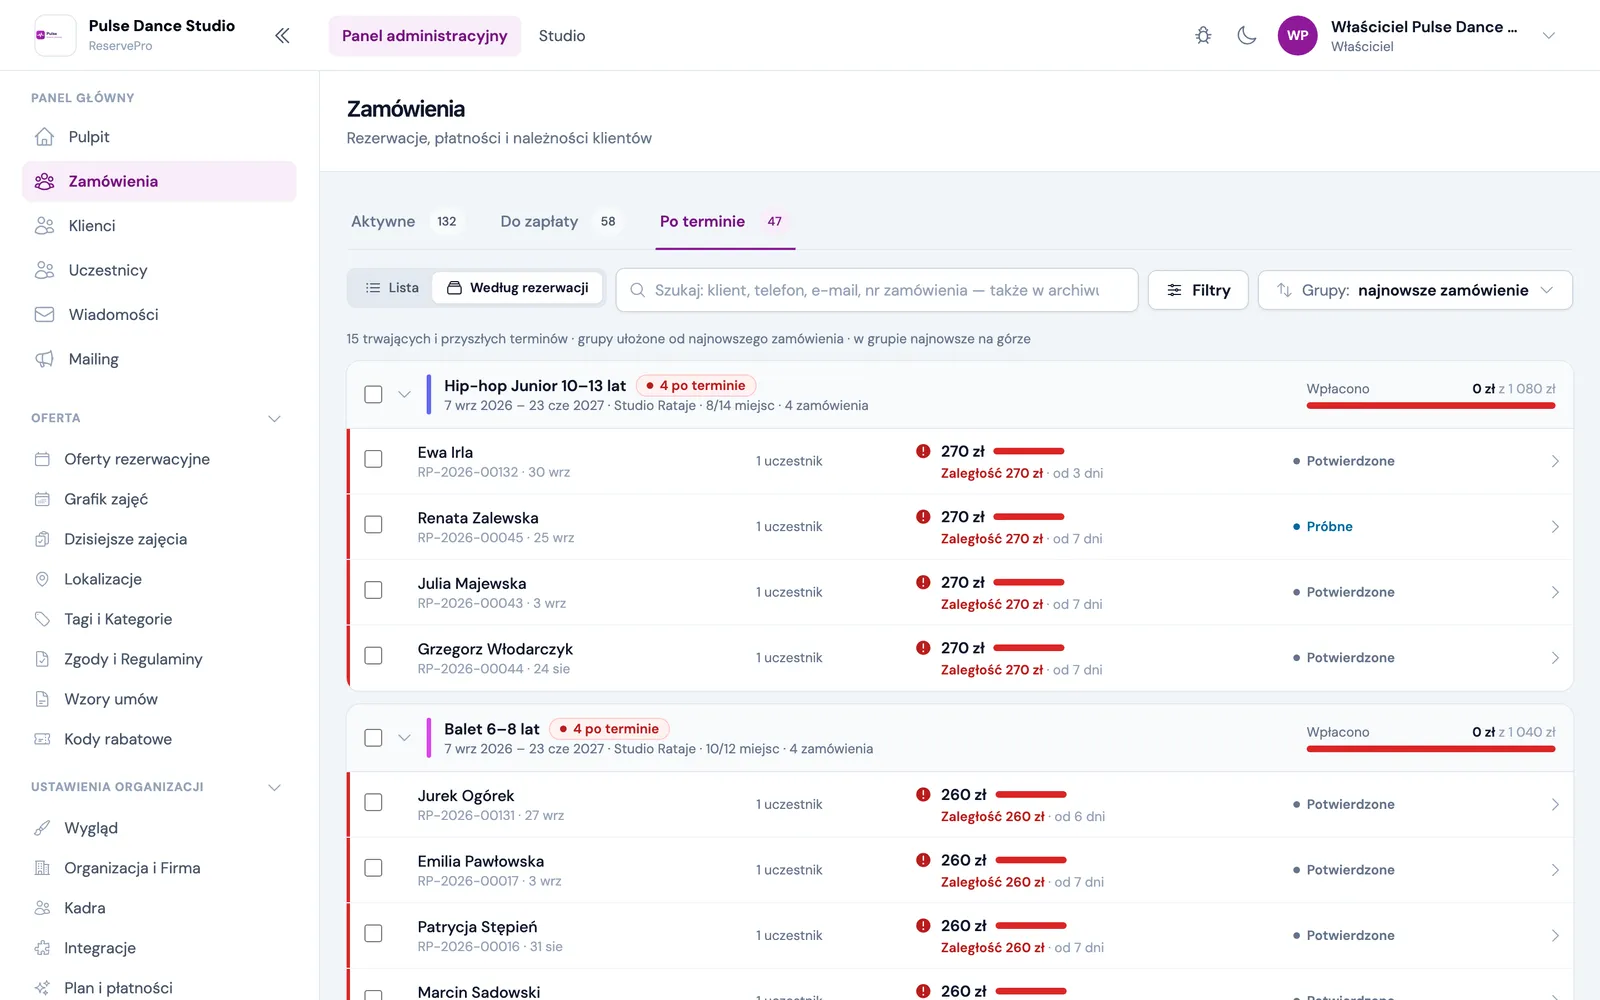Open the Filtry button
The height and width of the screenshot is (1000, 1600).
pyautogui.click(x=1198, y=290)
